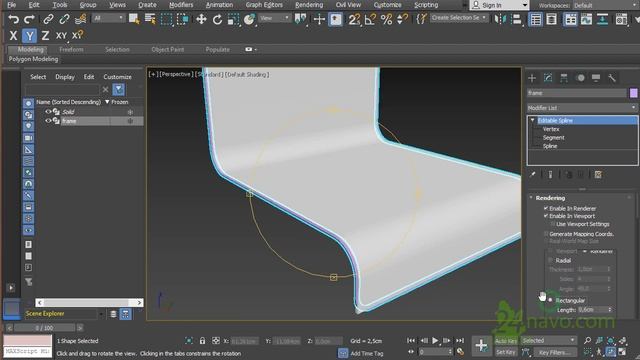Choose the Rectangular Selection Region tool
Image resolution: width=640 pixels, height=360 pixels.
(166, 19)
